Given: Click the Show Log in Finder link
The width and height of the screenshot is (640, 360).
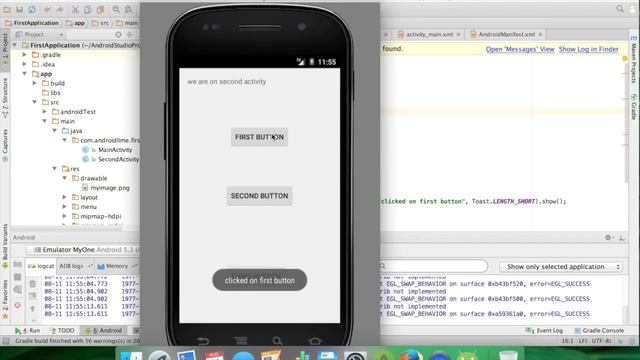Looking at the screenshot, I should pyautogui.click(x=589, y=49).
